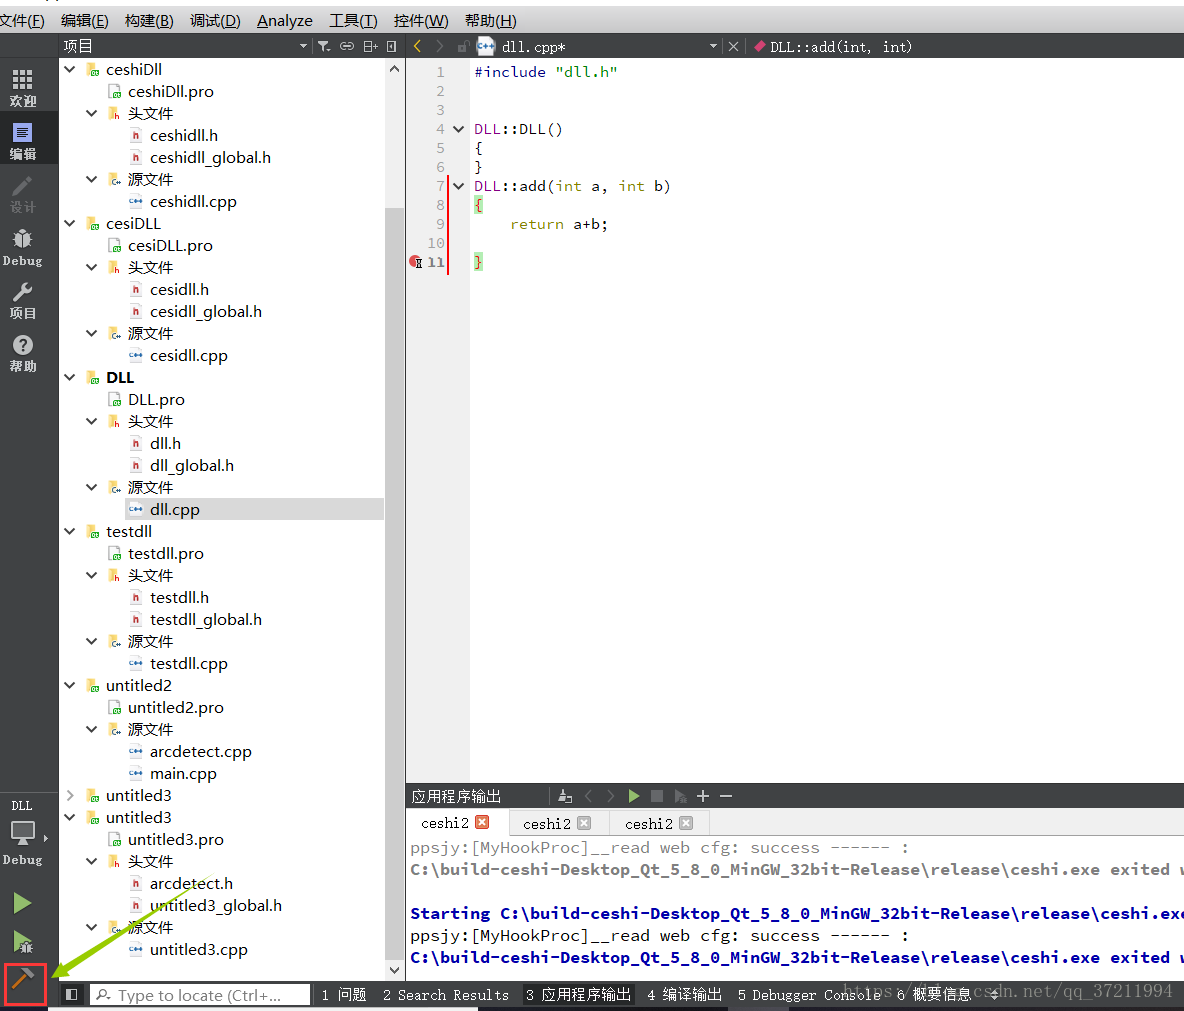
Task: Switch to 欢迎 (Welcome) mode
Action: pyautogui.click(x=22, y=85)
